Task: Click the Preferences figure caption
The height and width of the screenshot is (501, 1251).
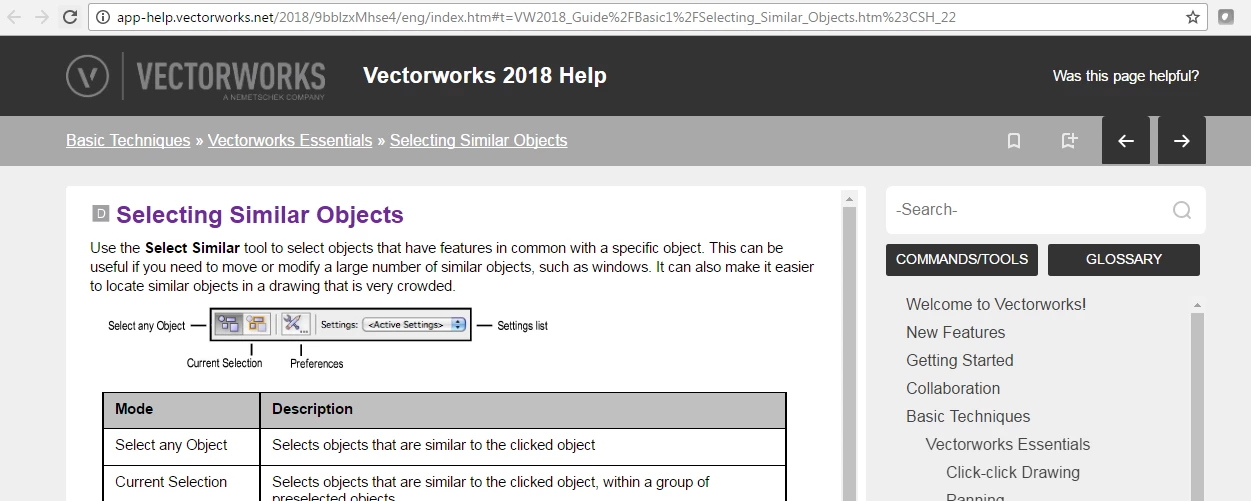Action: point(317,364)
